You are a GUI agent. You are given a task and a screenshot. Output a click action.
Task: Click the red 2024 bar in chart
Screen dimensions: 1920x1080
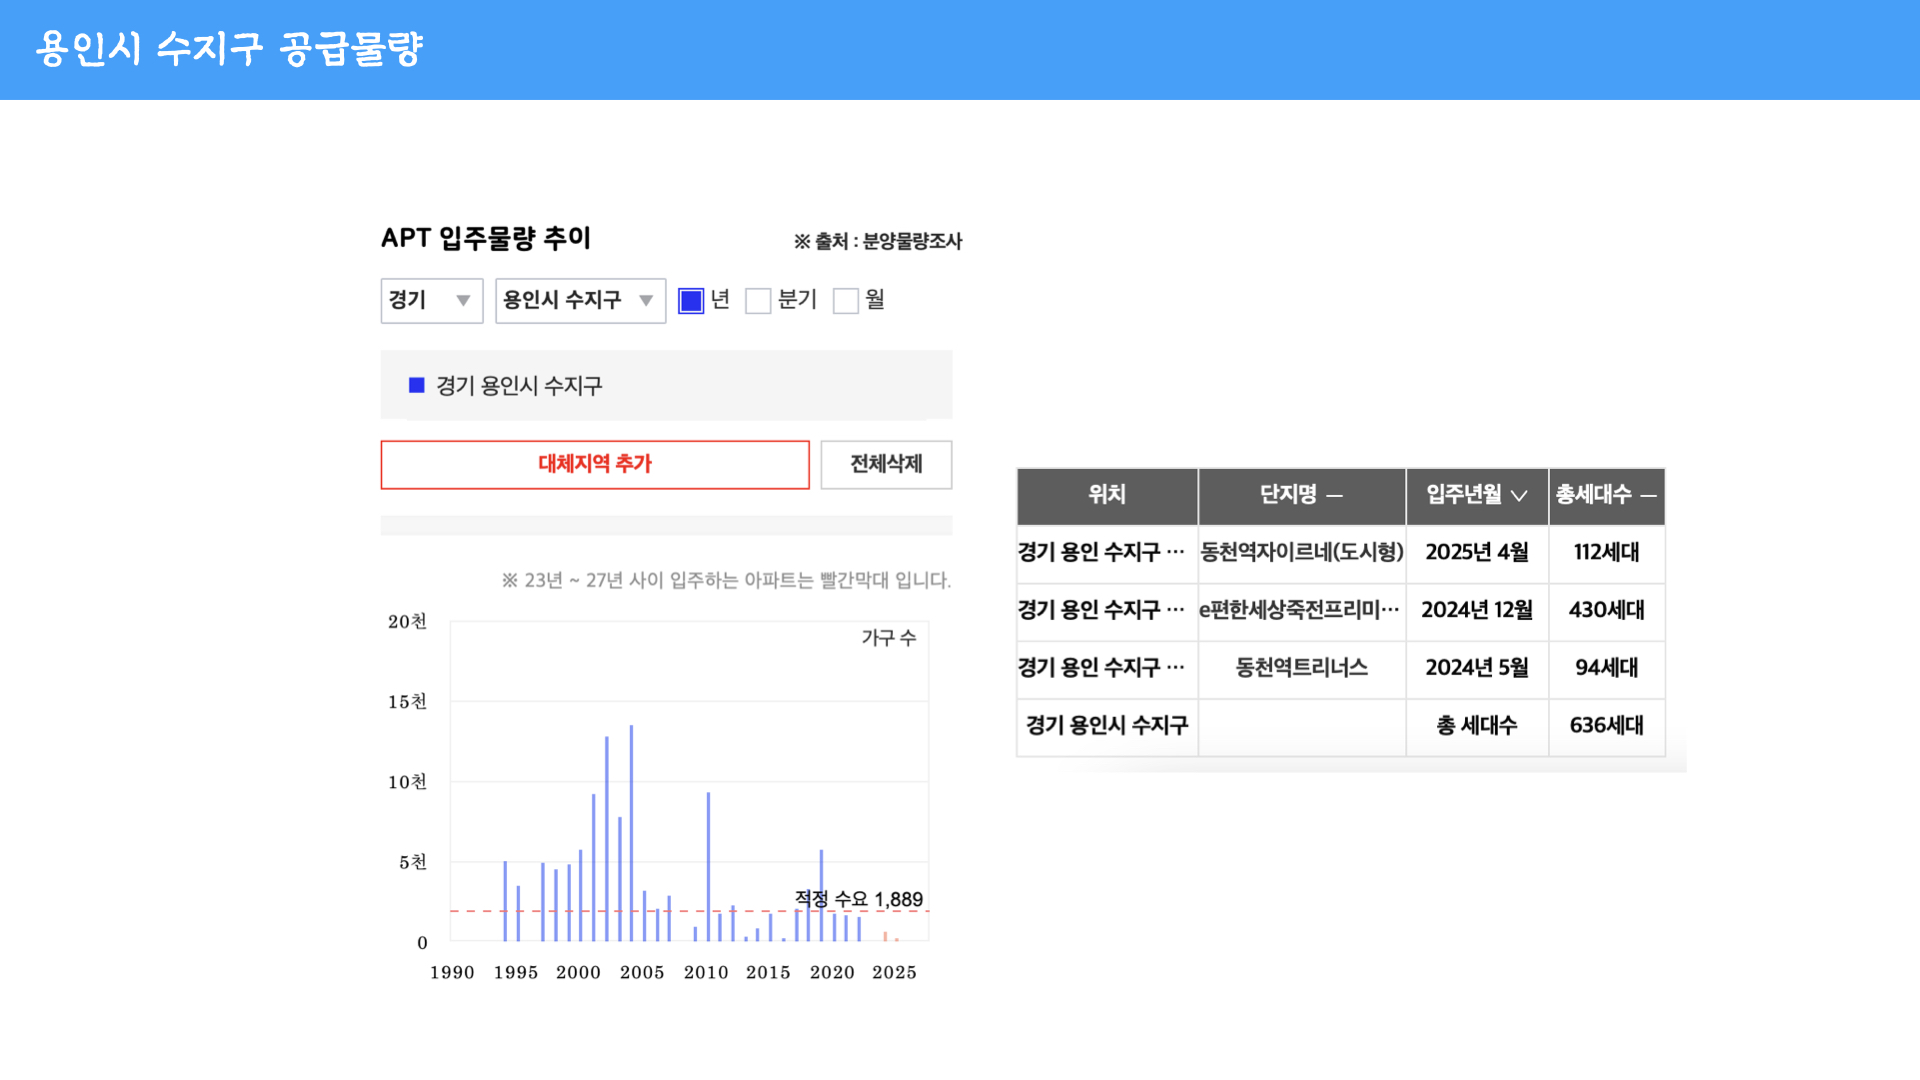tap(885, 936)
